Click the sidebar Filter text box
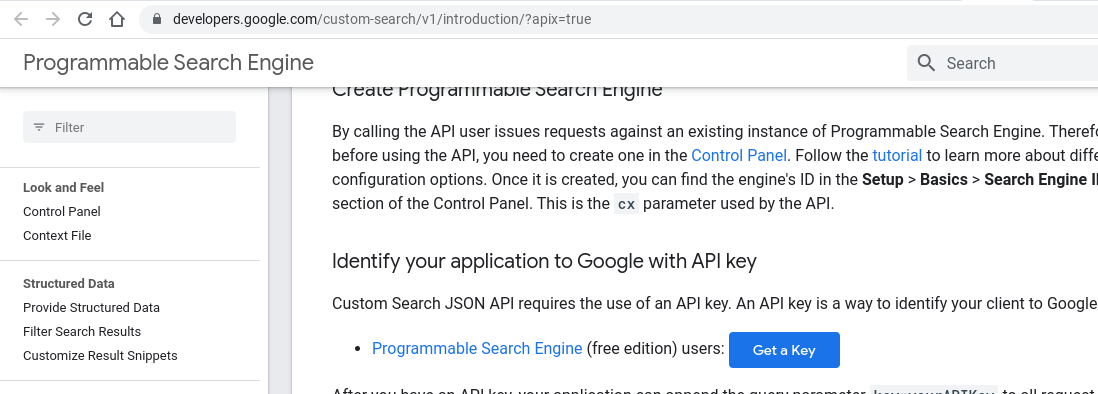 tap(130, 127)
